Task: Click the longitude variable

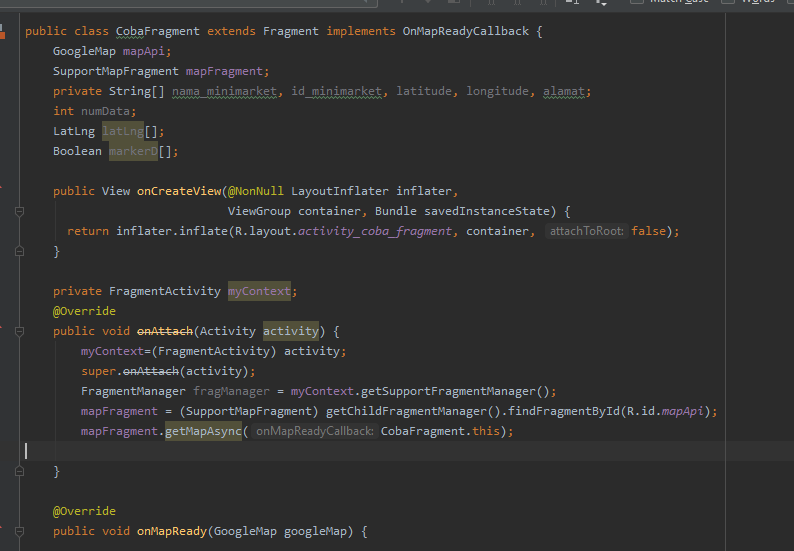Action: tap(498, 91)
